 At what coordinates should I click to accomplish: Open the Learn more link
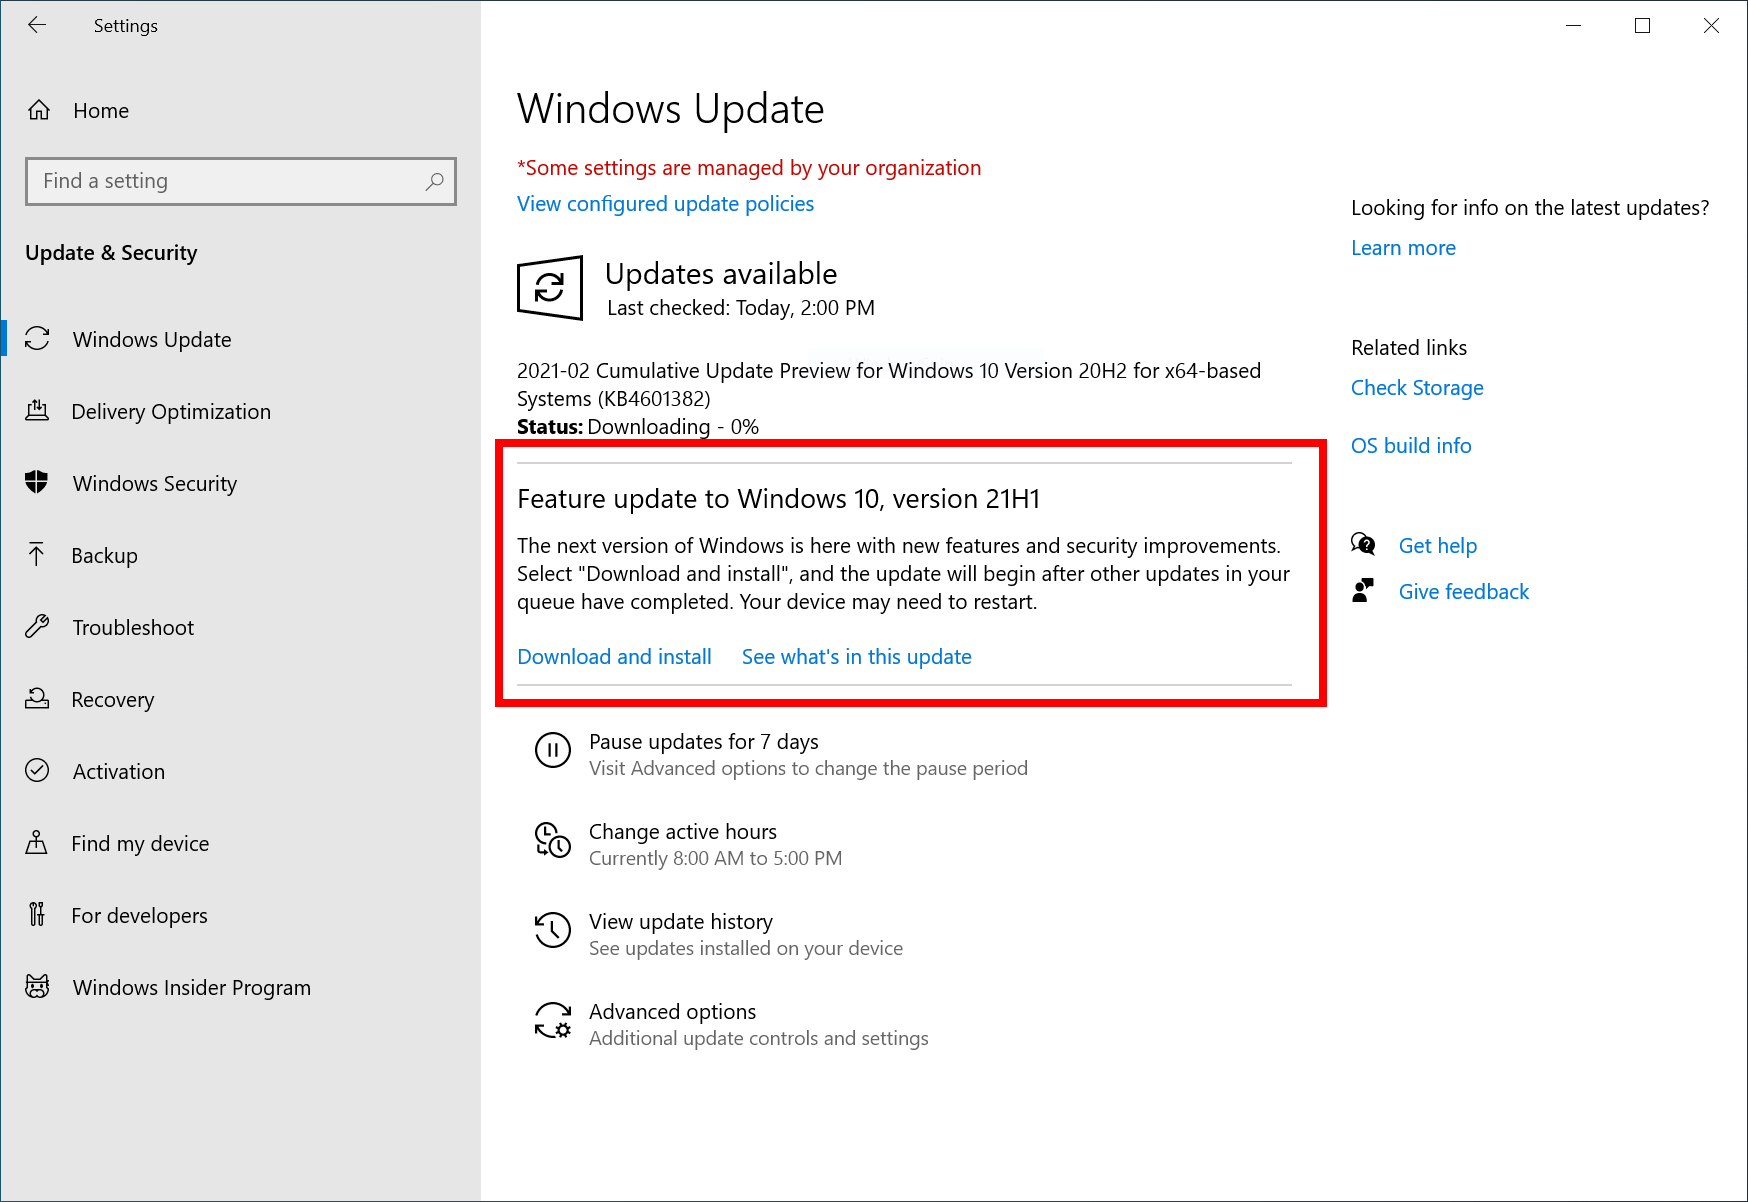[1403, 247]
